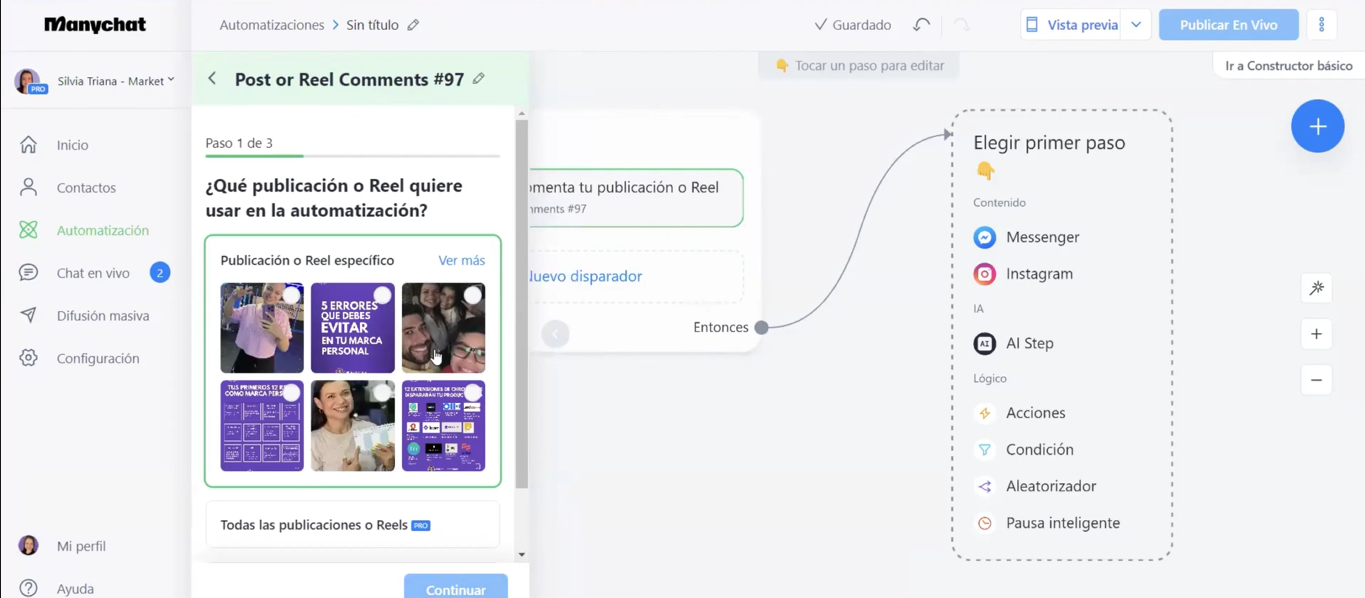Open the three-dot options menu top right
The width and height of the screenshot is (1365, 598).
point(1322,24)
